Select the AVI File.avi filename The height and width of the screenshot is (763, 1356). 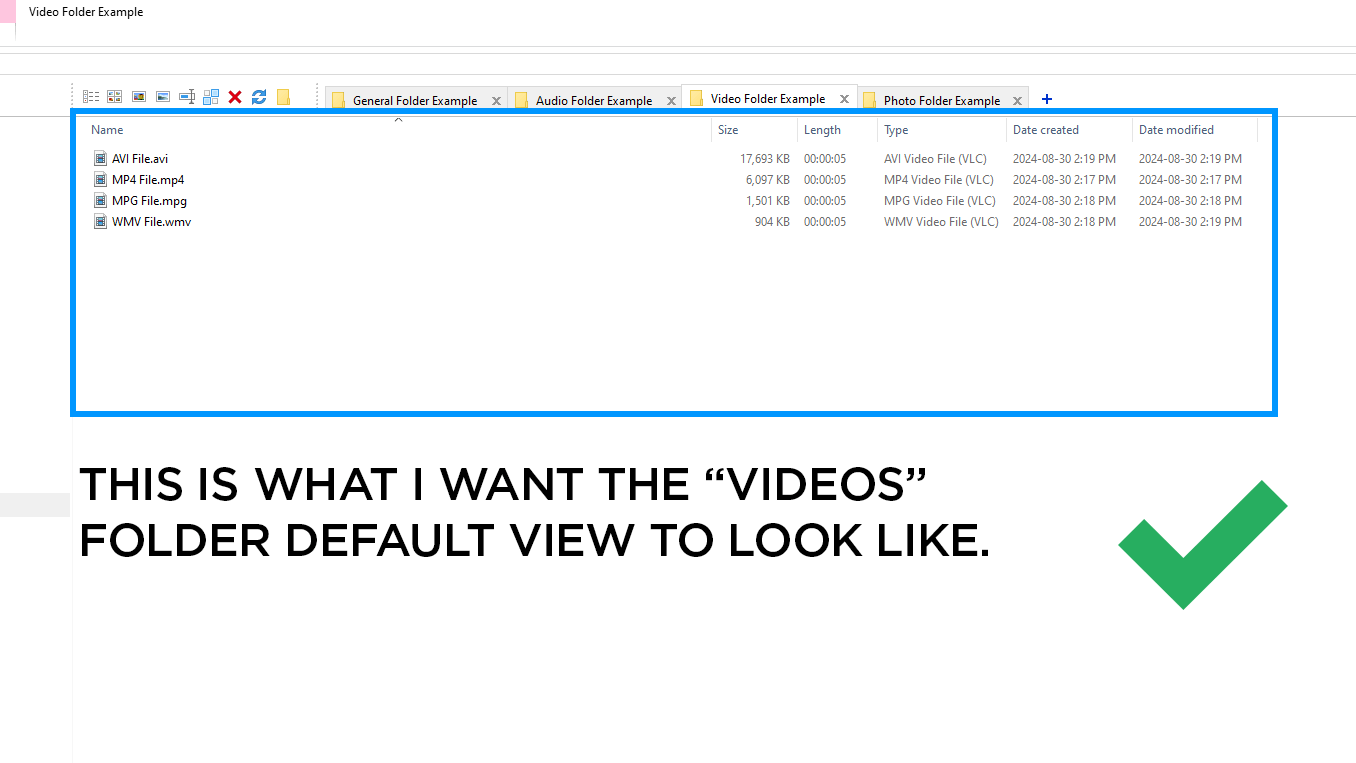point(140,158)
